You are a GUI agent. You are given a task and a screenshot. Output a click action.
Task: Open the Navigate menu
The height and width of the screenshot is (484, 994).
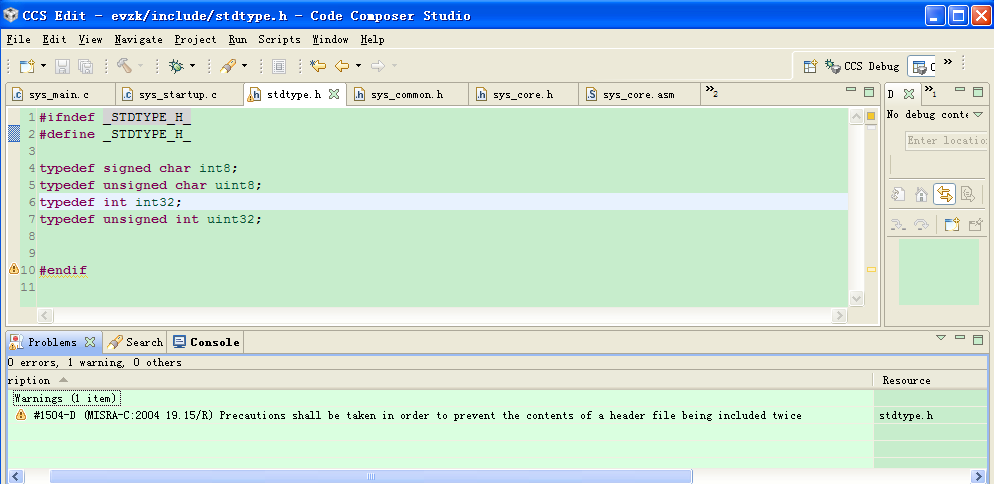click(x=139, y=39)
